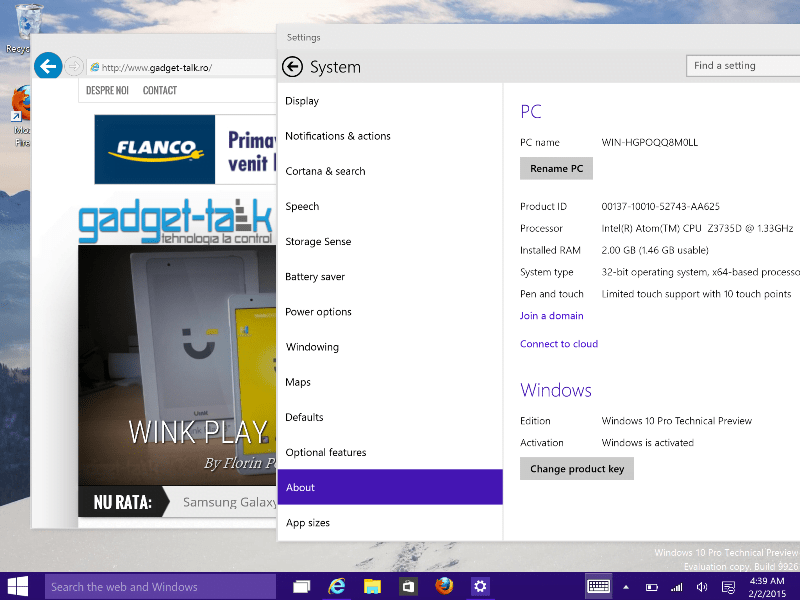
Task: Open the Defaults settings page
Action: click(390, 418)
